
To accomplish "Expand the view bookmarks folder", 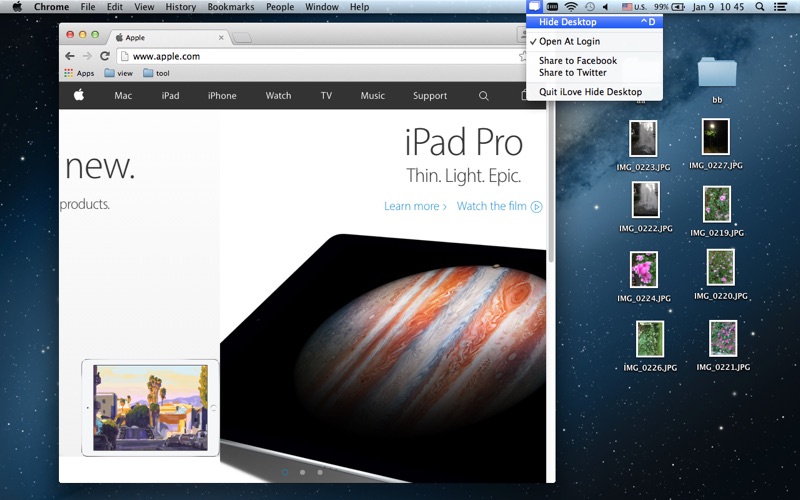I will click(118, 73).
